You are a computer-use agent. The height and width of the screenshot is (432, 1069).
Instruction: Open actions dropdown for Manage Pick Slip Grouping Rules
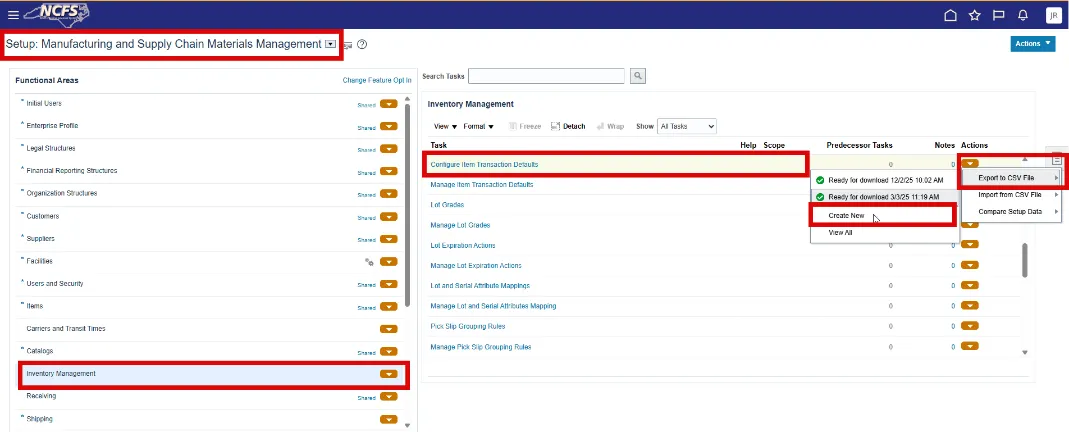(x=969, y=347)
